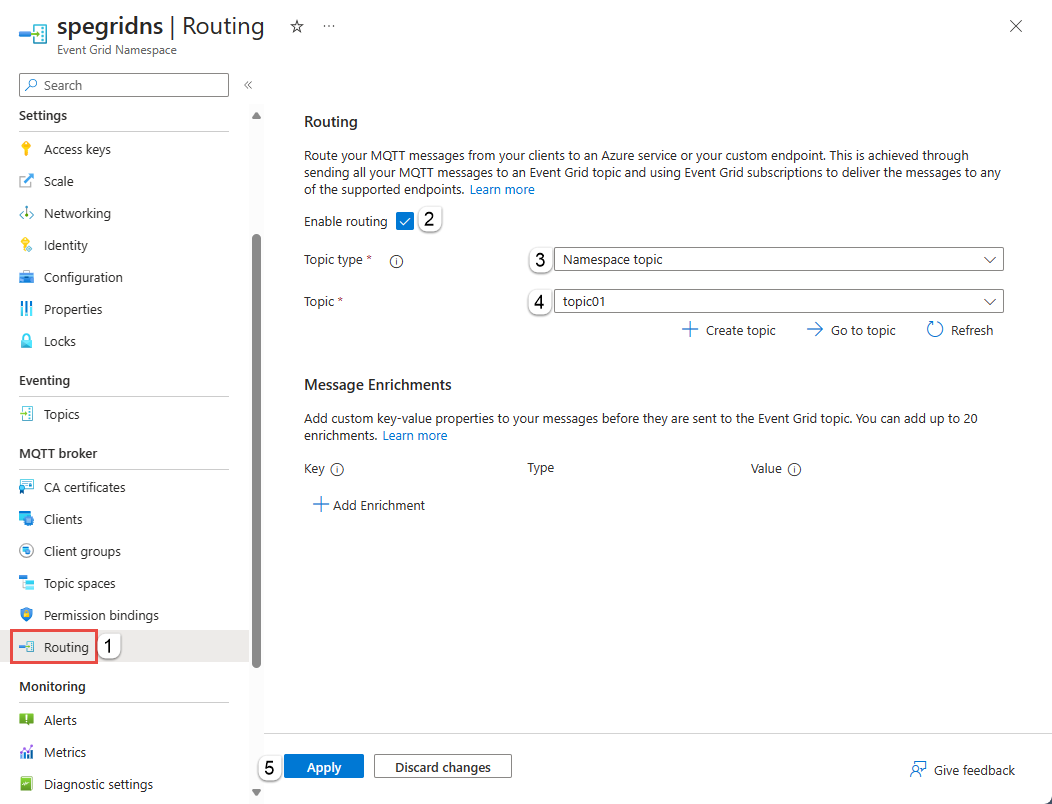This screenshot has width=1052, height=804.
Task: Click the Locks padlock icon
Action: [26, 341]
